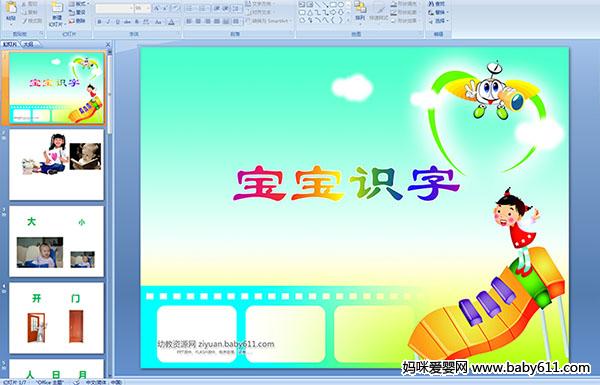This screenshot has height=385, width=600.
Task: Select slide 3 thumbnail showing 大 and 小
Action: click(x=56, y=241)
